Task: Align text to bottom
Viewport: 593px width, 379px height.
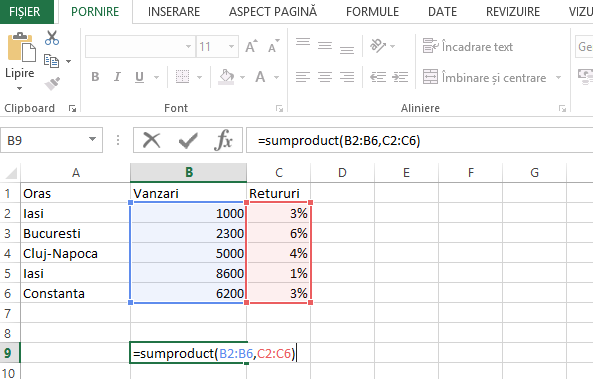Action: 347,50
